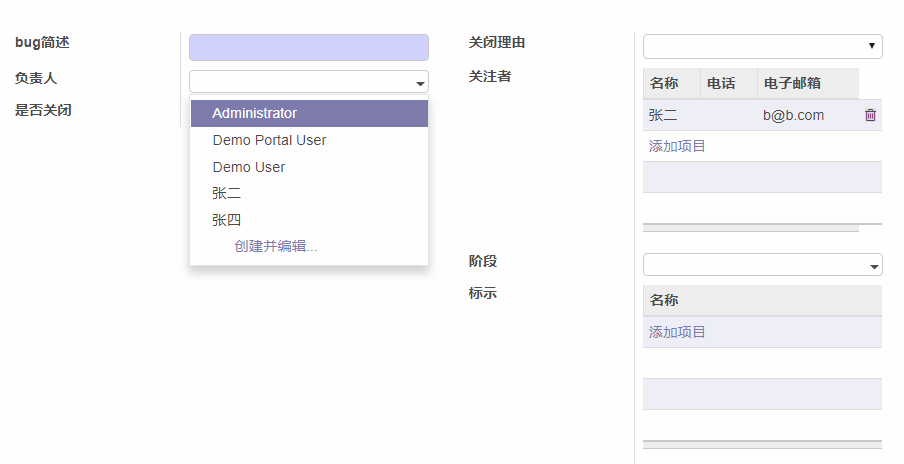904x464 pixels.
Task: Click the bug简述 input field
Action: point(308,47)
